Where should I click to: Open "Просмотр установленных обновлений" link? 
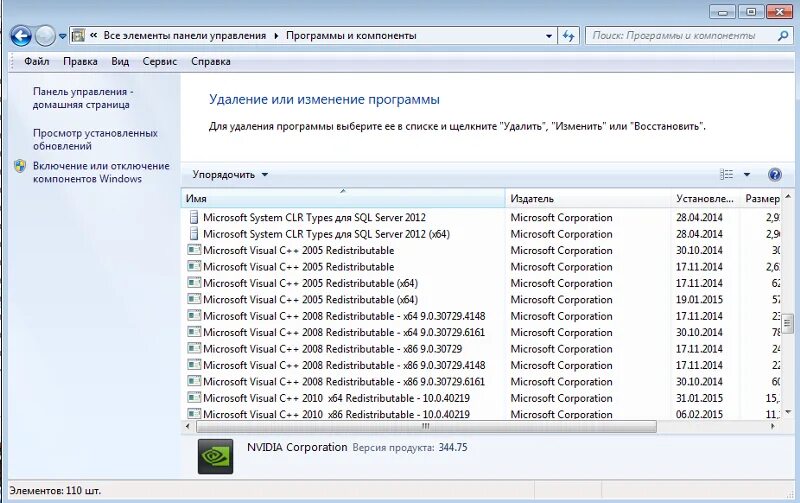coord(95,139)
